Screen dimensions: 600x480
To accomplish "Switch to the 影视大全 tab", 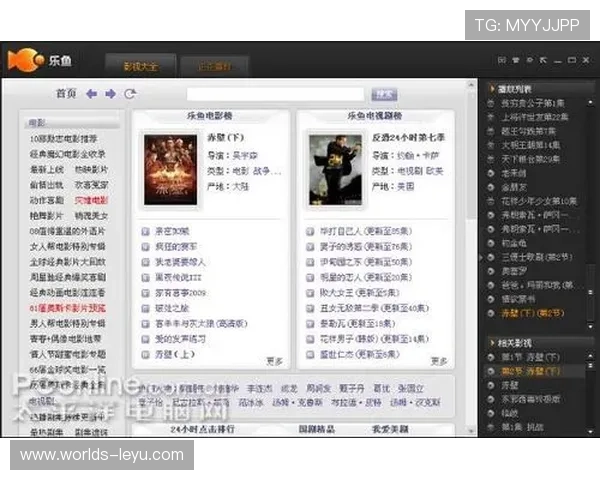I will coord(140,66).
